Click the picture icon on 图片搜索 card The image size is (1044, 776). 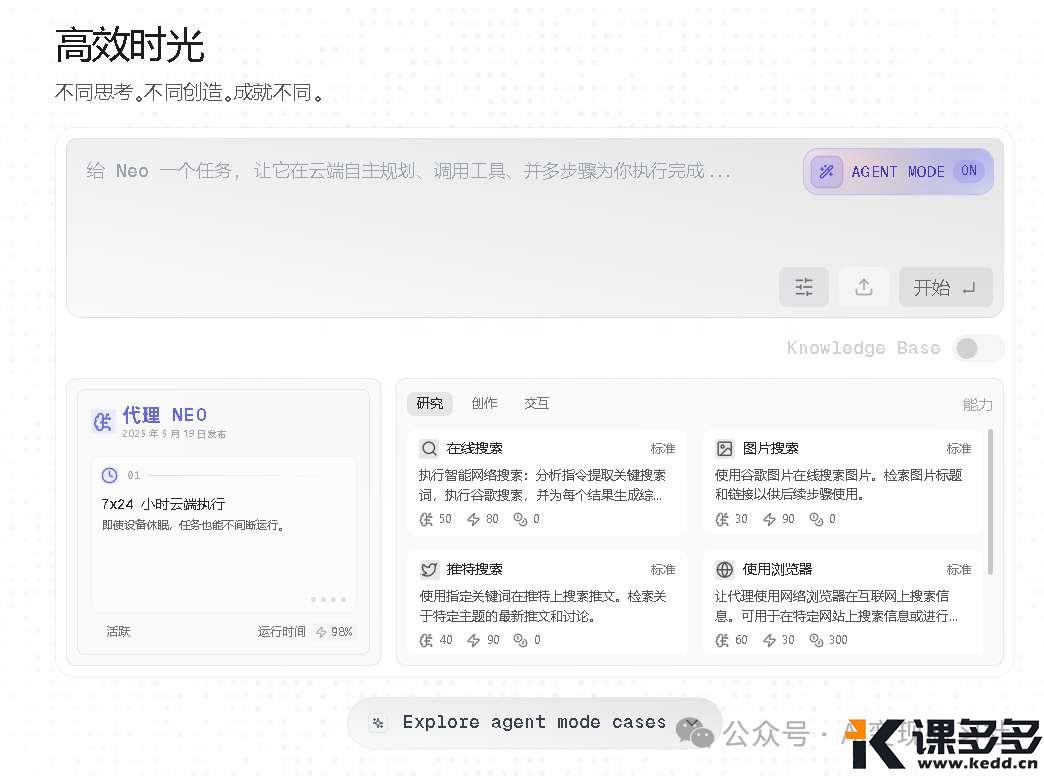point(724,448)
